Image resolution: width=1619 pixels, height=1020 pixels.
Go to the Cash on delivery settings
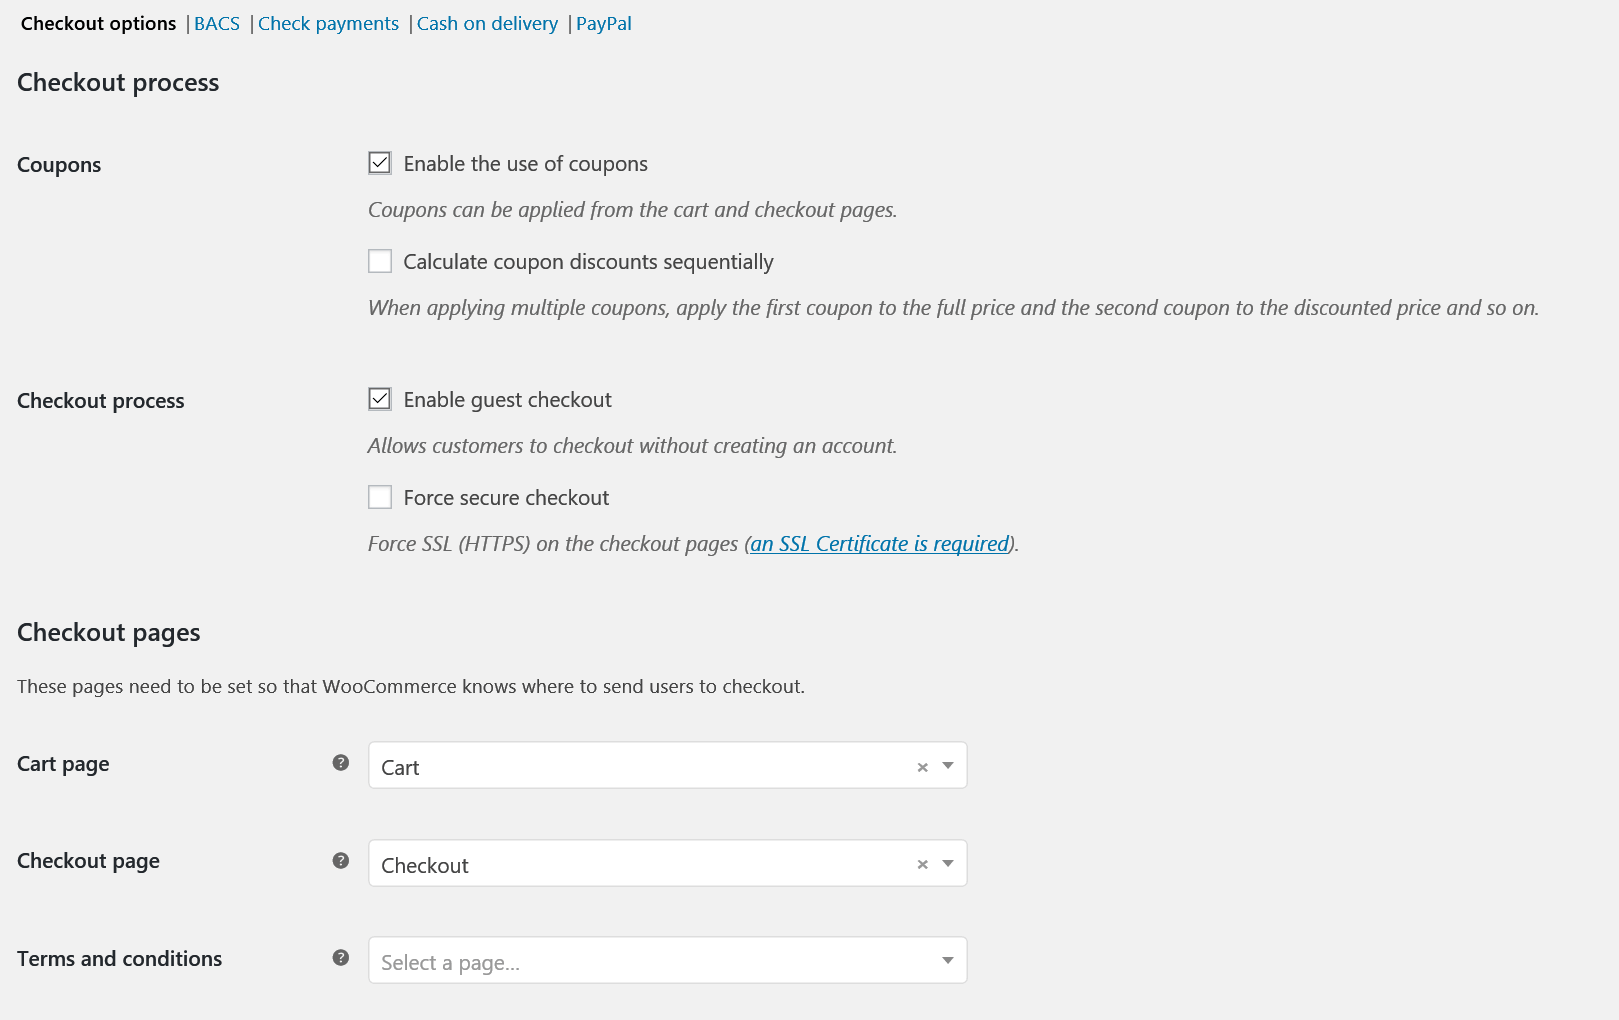click(x=487, y=24)
